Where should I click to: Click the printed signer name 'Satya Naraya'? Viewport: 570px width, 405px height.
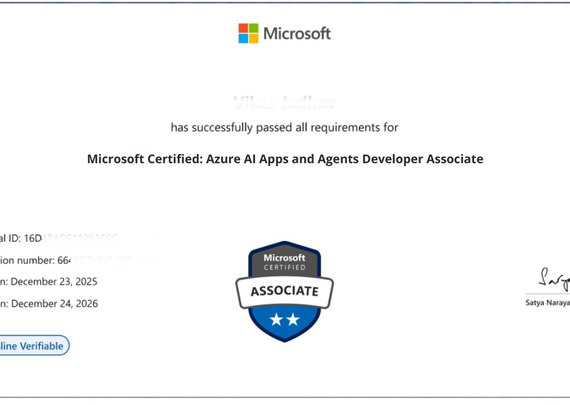547,302
